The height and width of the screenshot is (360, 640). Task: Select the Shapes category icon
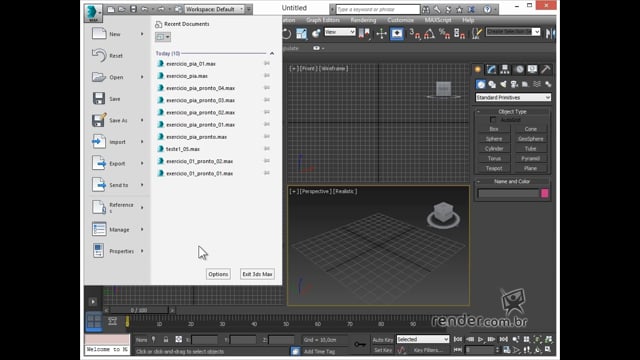click(x=492, y=84)
